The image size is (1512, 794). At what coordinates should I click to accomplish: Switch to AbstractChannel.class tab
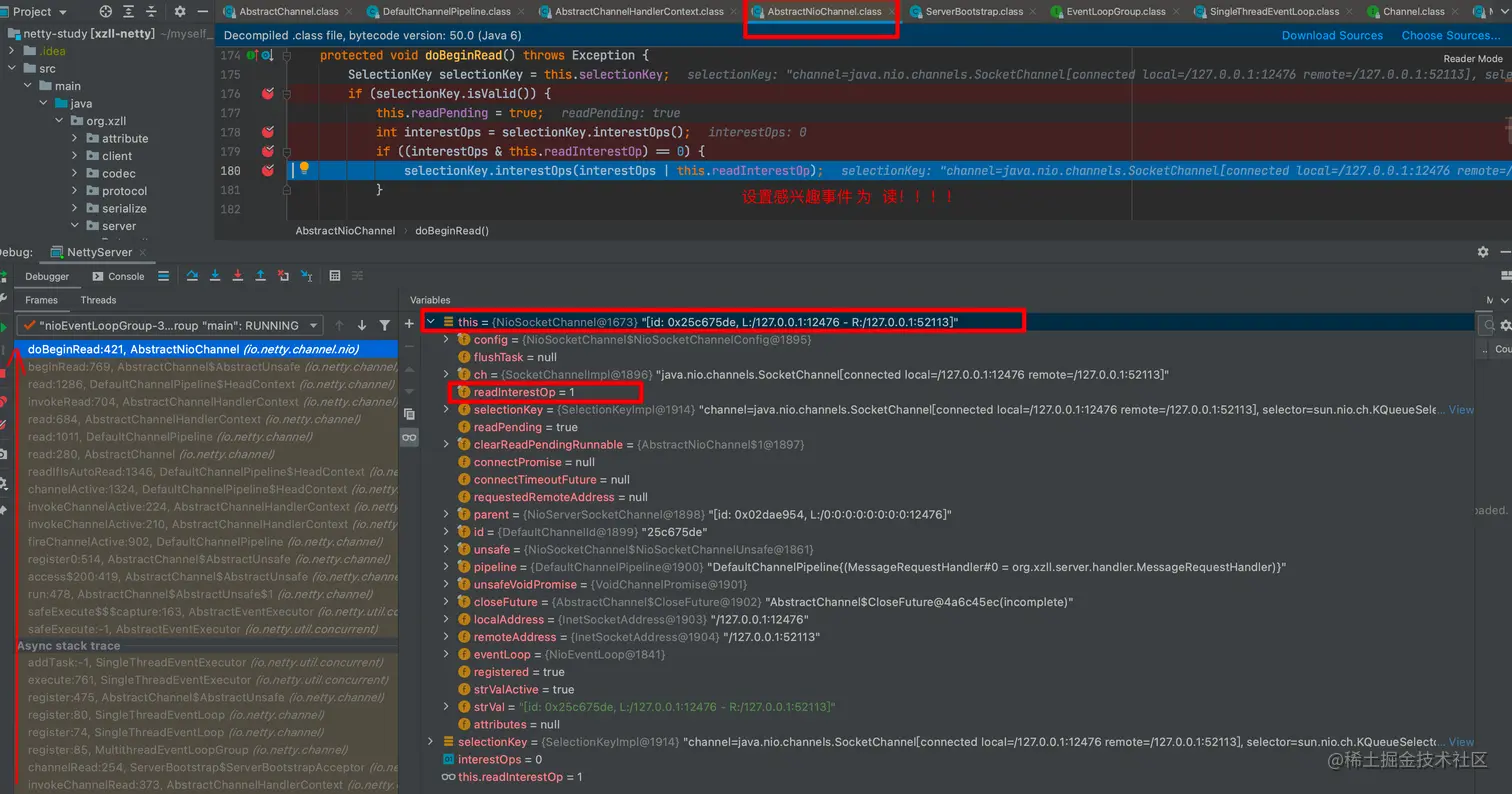click(290, 11)
